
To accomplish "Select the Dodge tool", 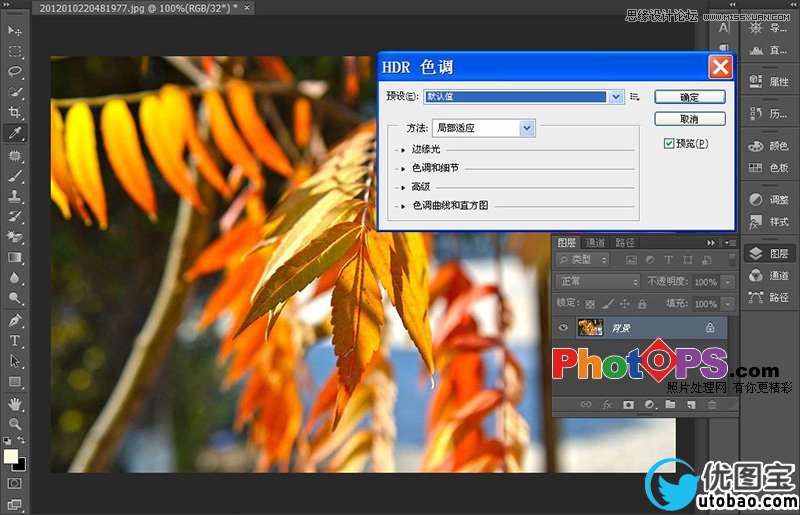I will point(15,298).
